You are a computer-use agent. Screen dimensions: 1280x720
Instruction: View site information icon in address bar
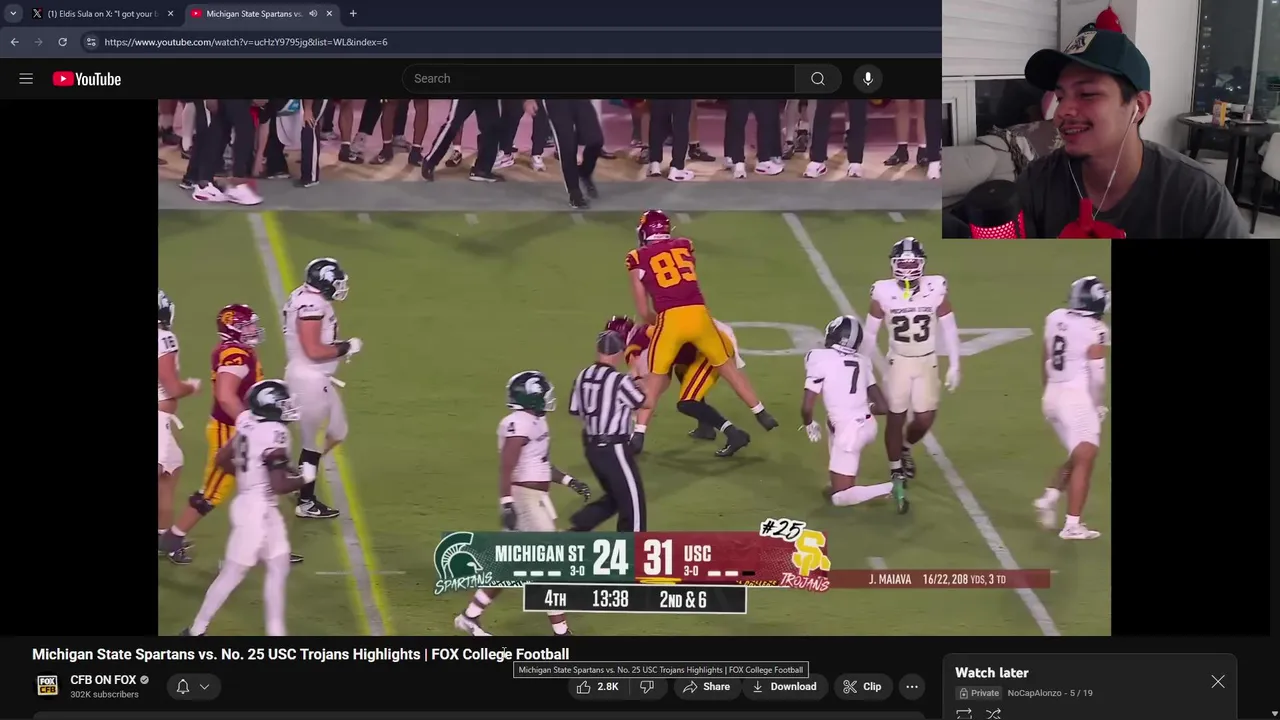point(91,42)
